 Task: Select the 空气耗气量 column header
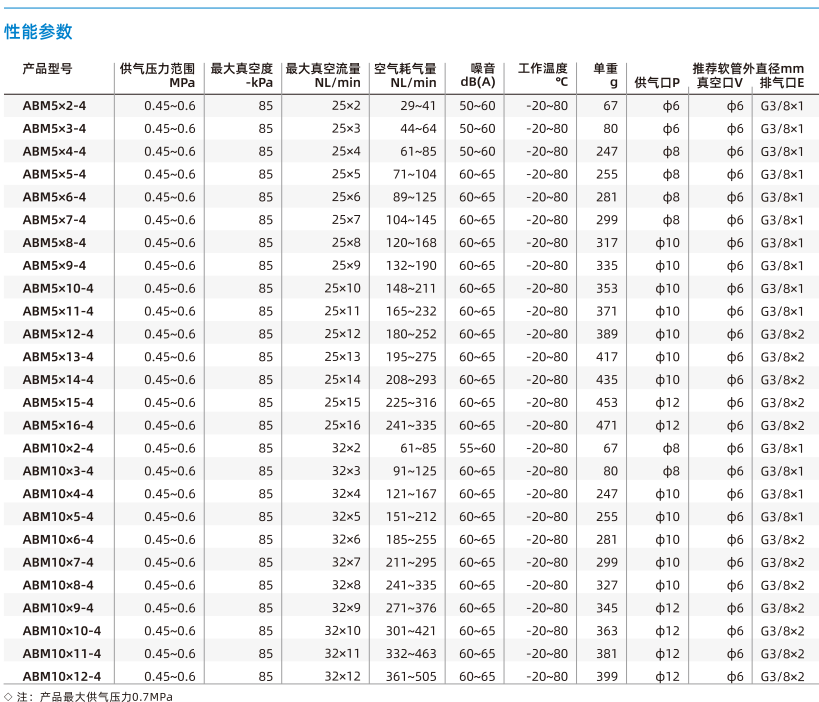point(405,75)
